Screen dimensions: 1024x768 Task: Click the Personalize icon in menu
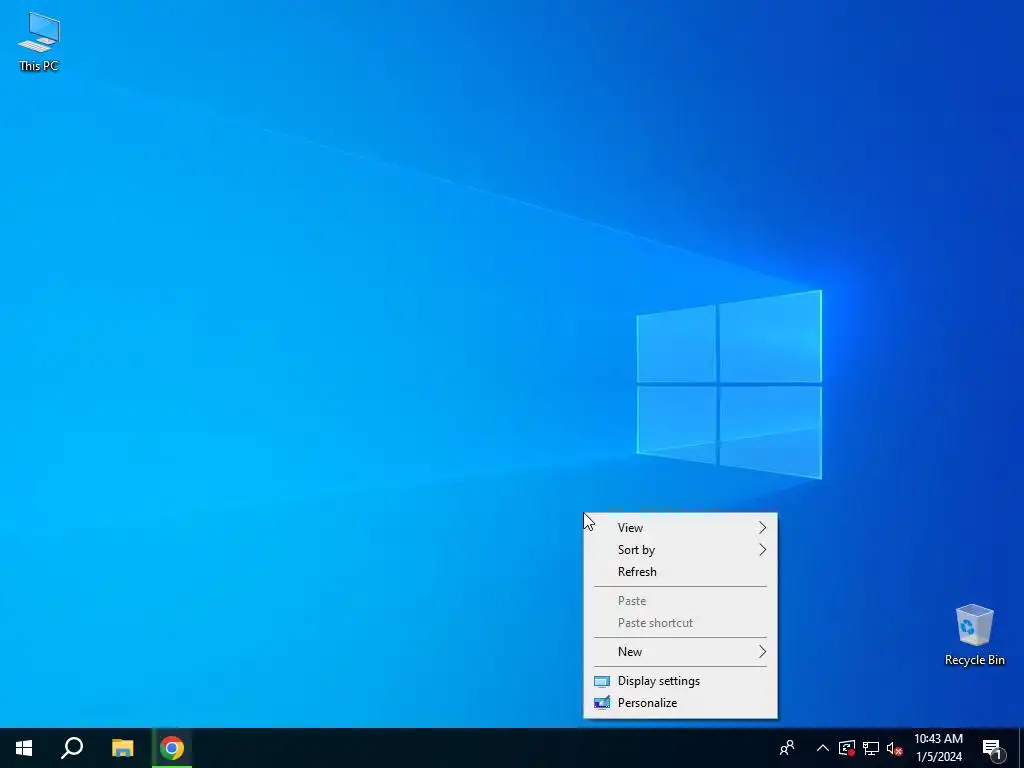(x=601, y=703)
